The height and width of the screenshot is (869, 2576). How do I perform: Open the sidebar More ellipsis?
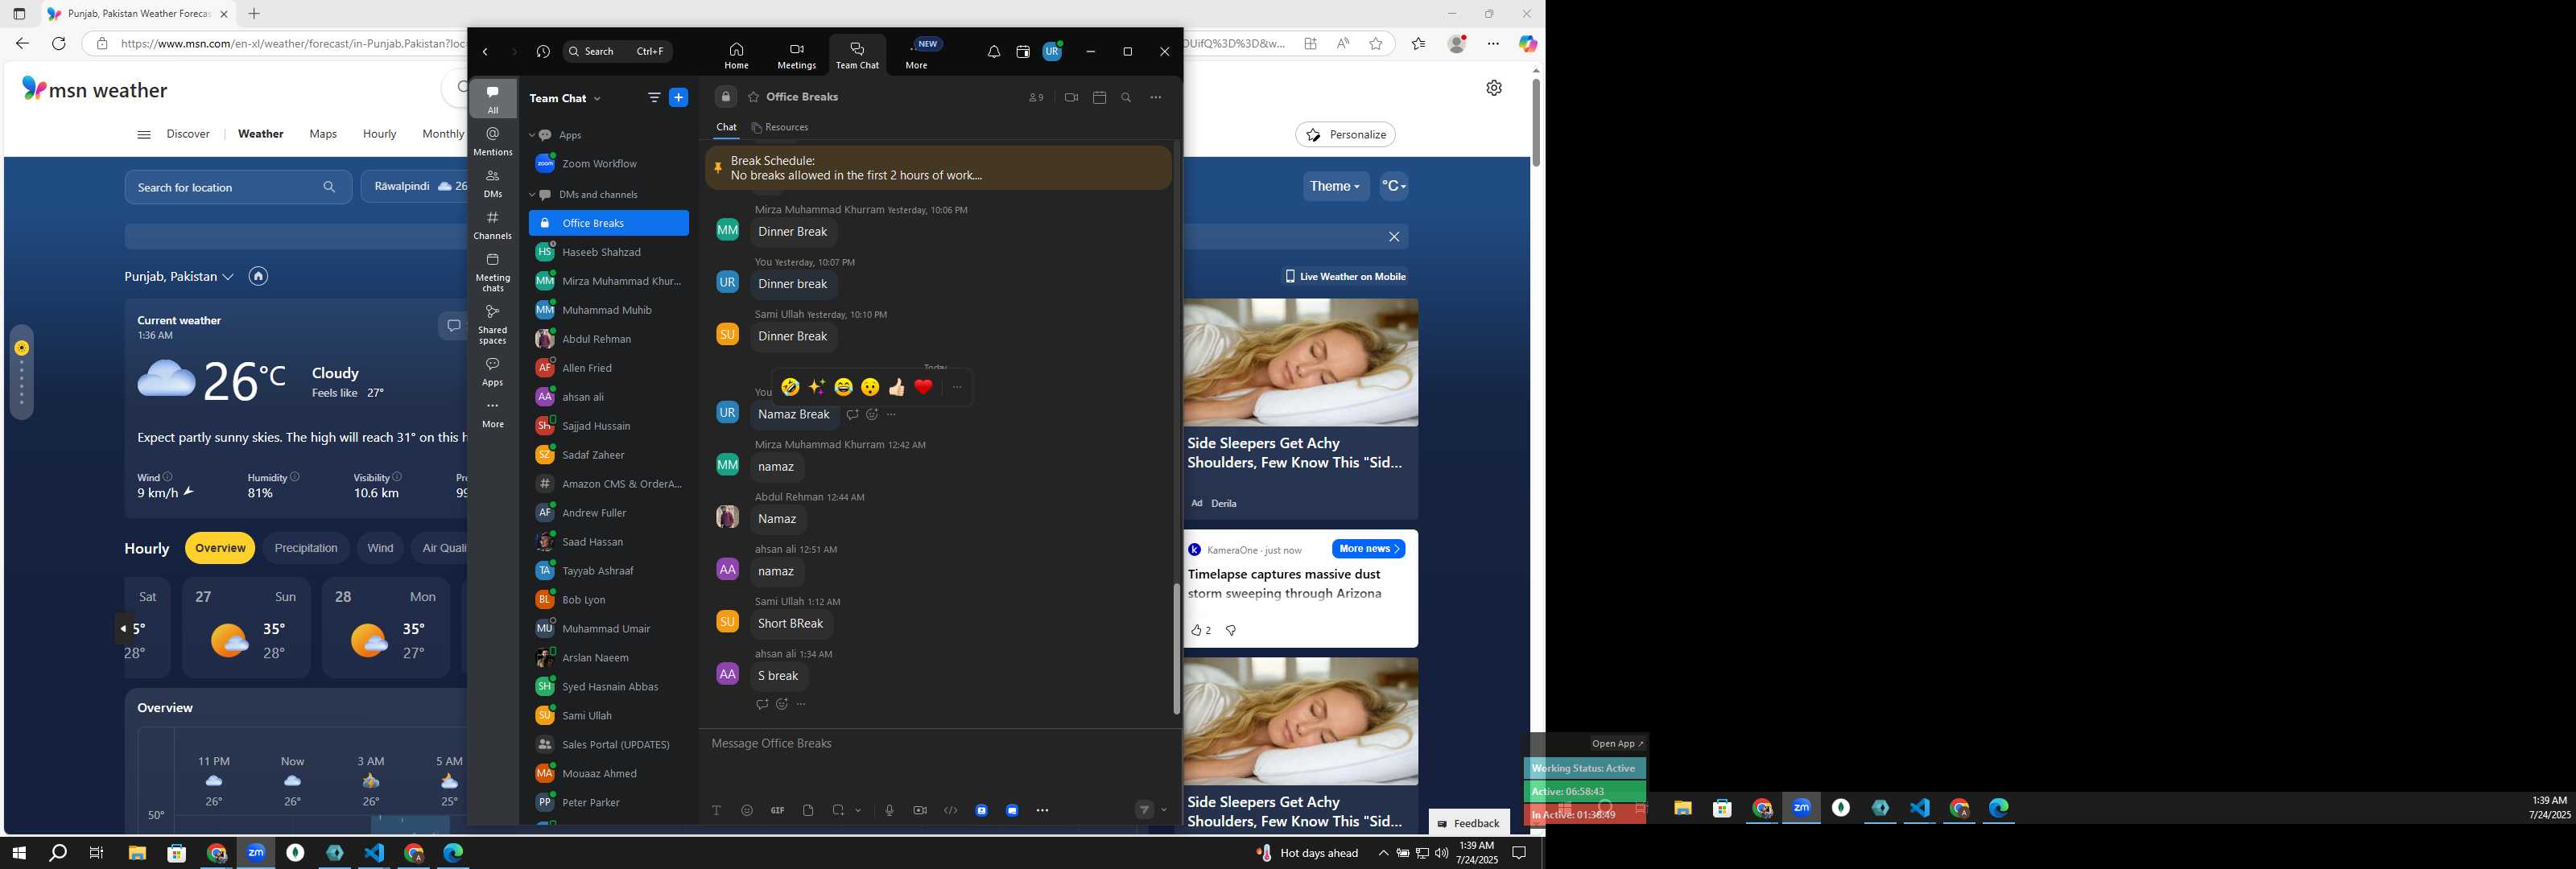pos(493,413)
